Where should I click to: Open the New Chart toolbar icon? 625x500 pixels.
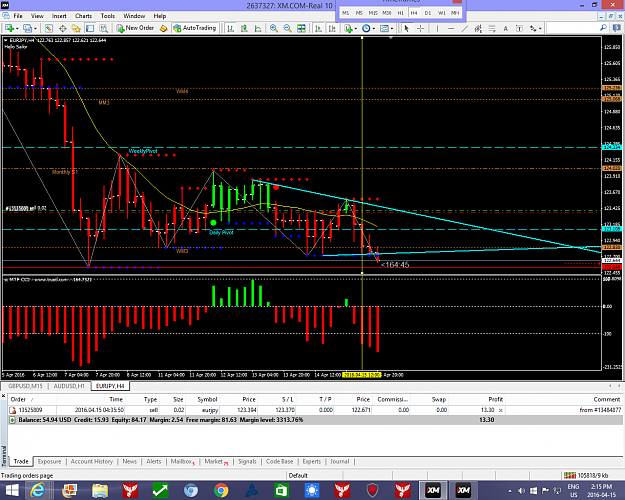[x=9, y=28]
